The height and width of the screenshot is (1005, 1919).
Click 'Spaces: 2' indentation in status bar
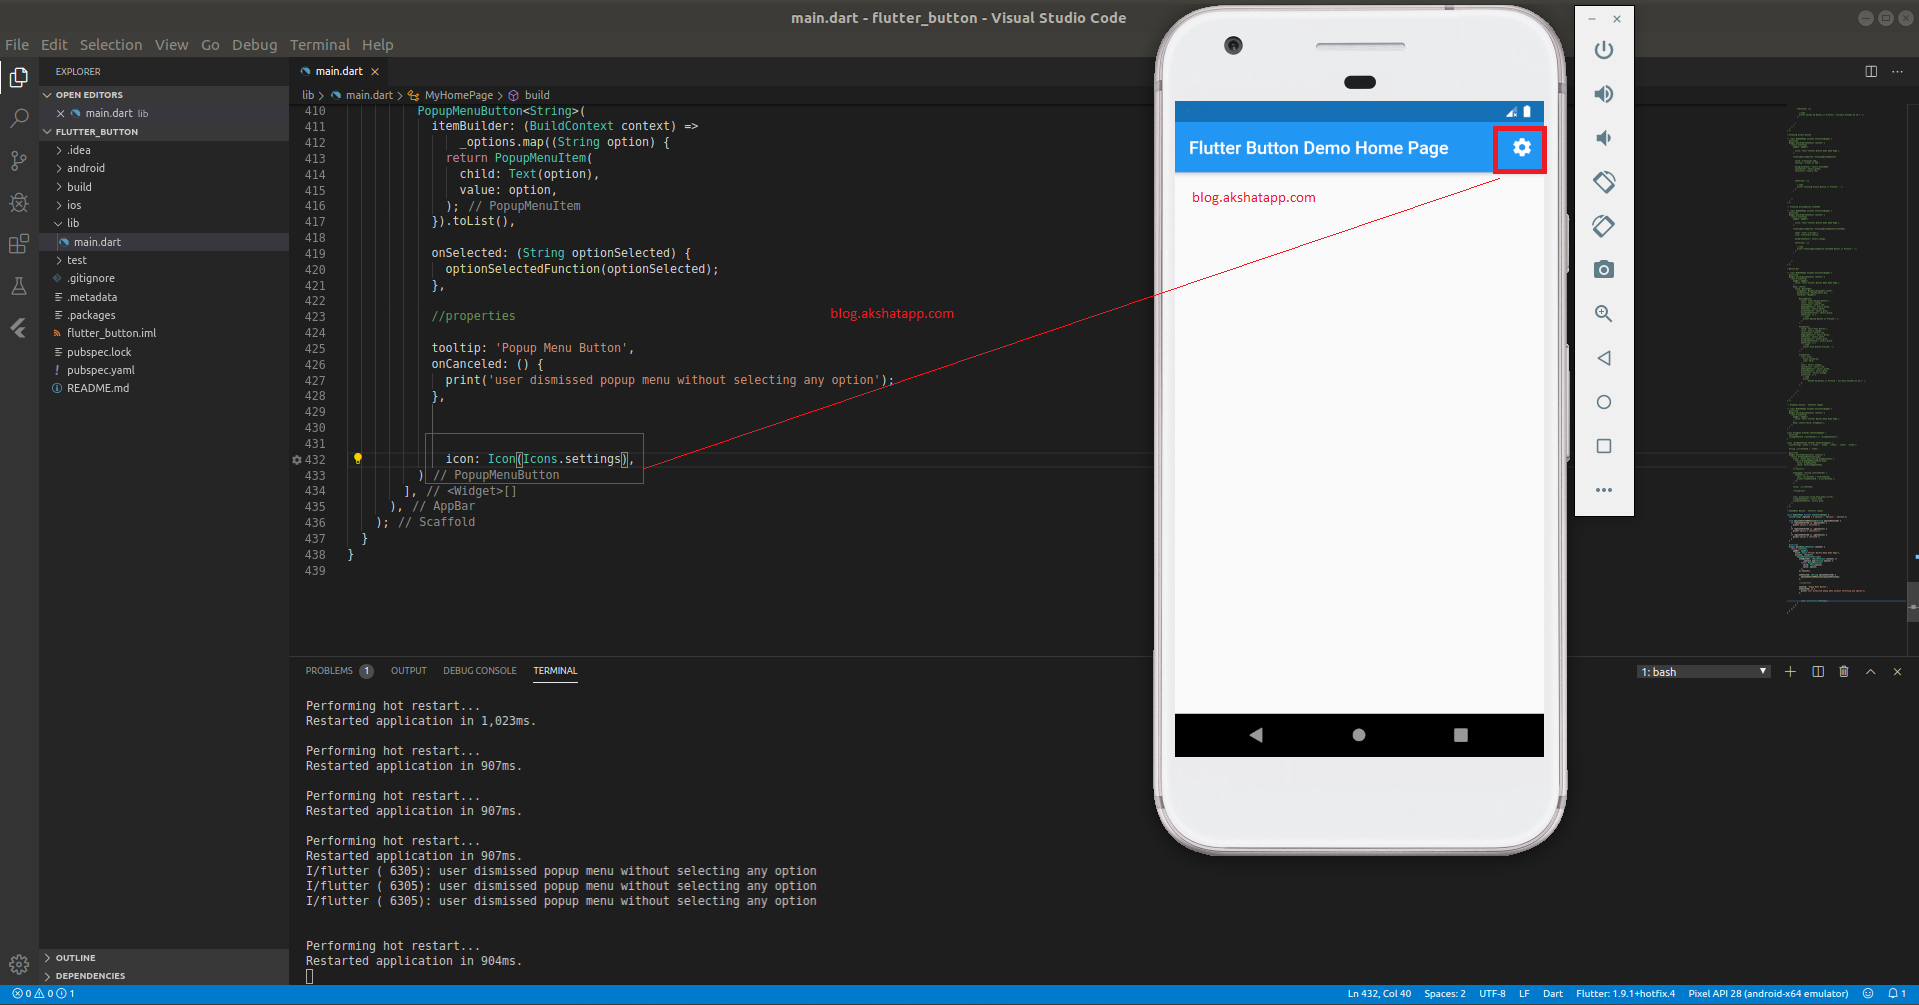(x=1445, y=994)
